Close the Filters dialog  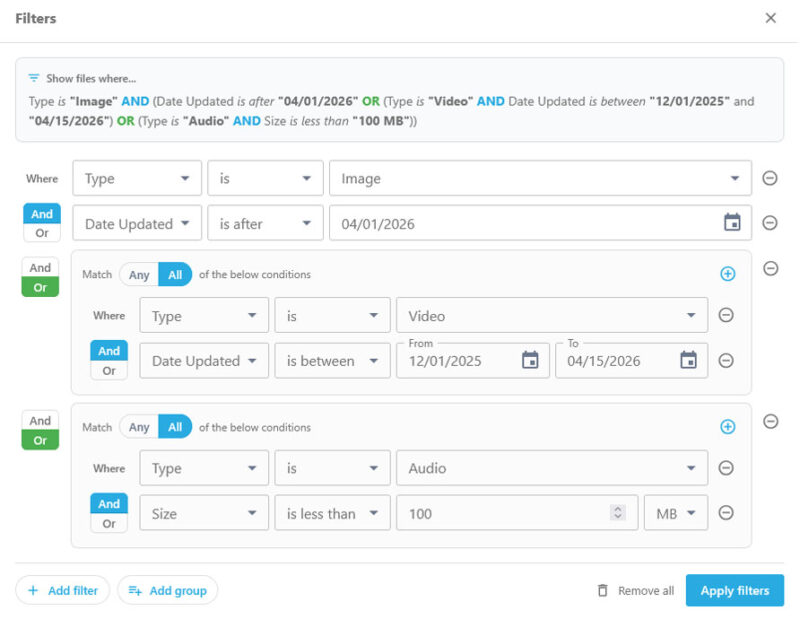770,18
